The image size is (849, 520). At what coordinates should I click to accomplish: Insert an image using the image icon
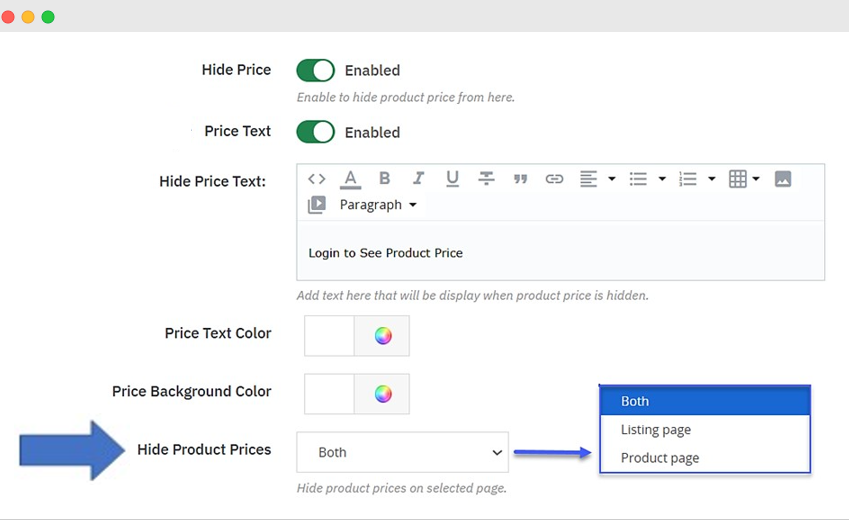point(783,179)
